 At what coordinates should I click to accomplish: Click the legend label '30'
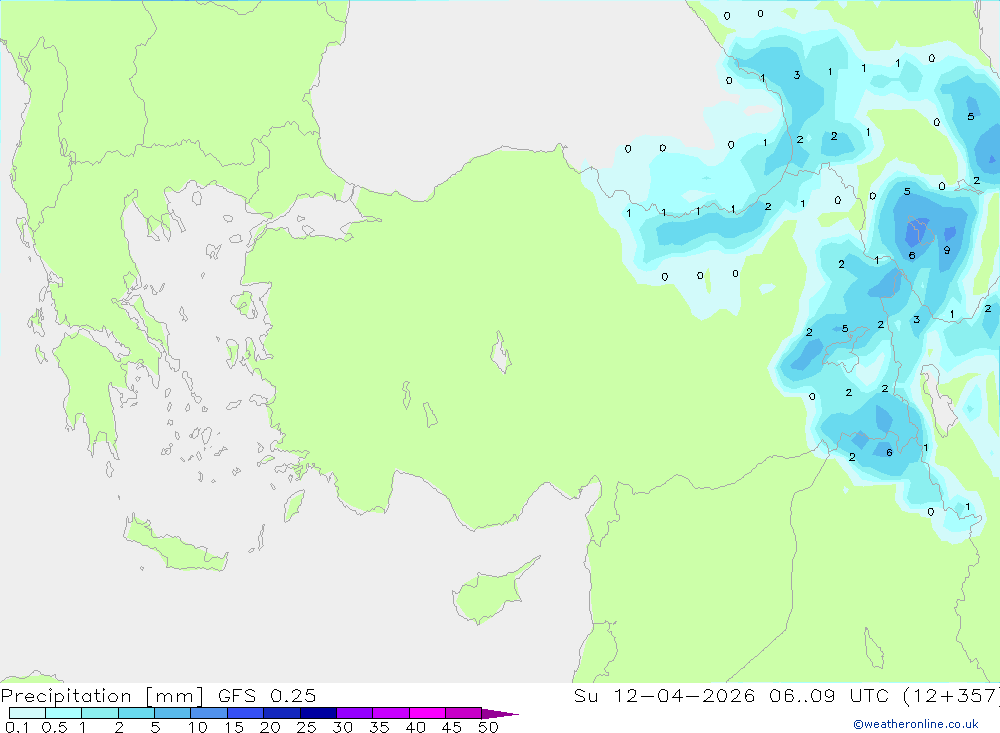click(x=343, y=727)
